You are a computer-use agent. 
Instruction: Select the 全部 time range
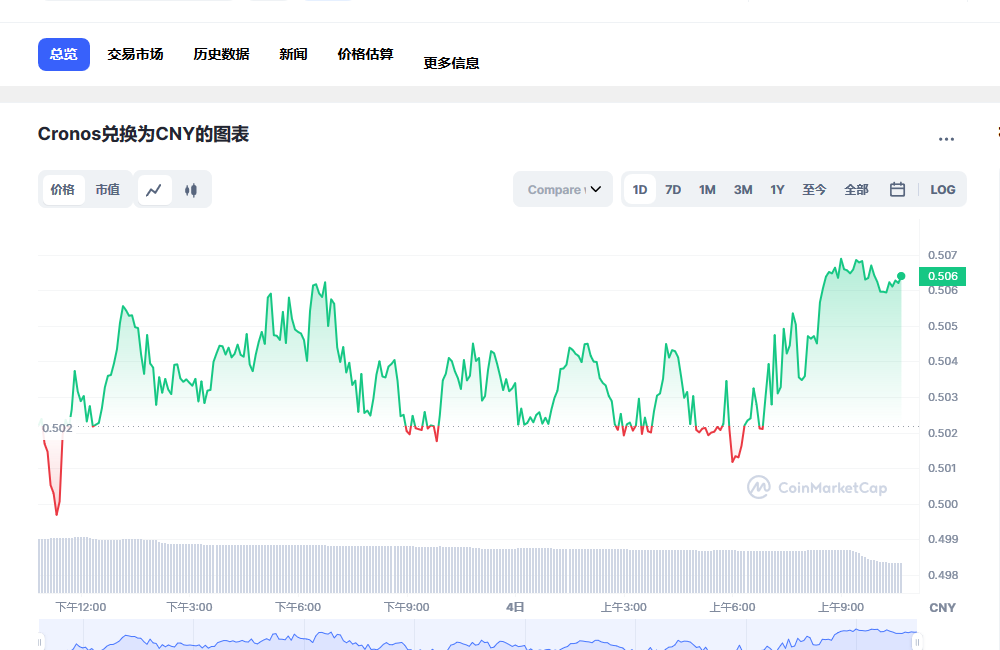pyautogui.click(x=857, y=189)
